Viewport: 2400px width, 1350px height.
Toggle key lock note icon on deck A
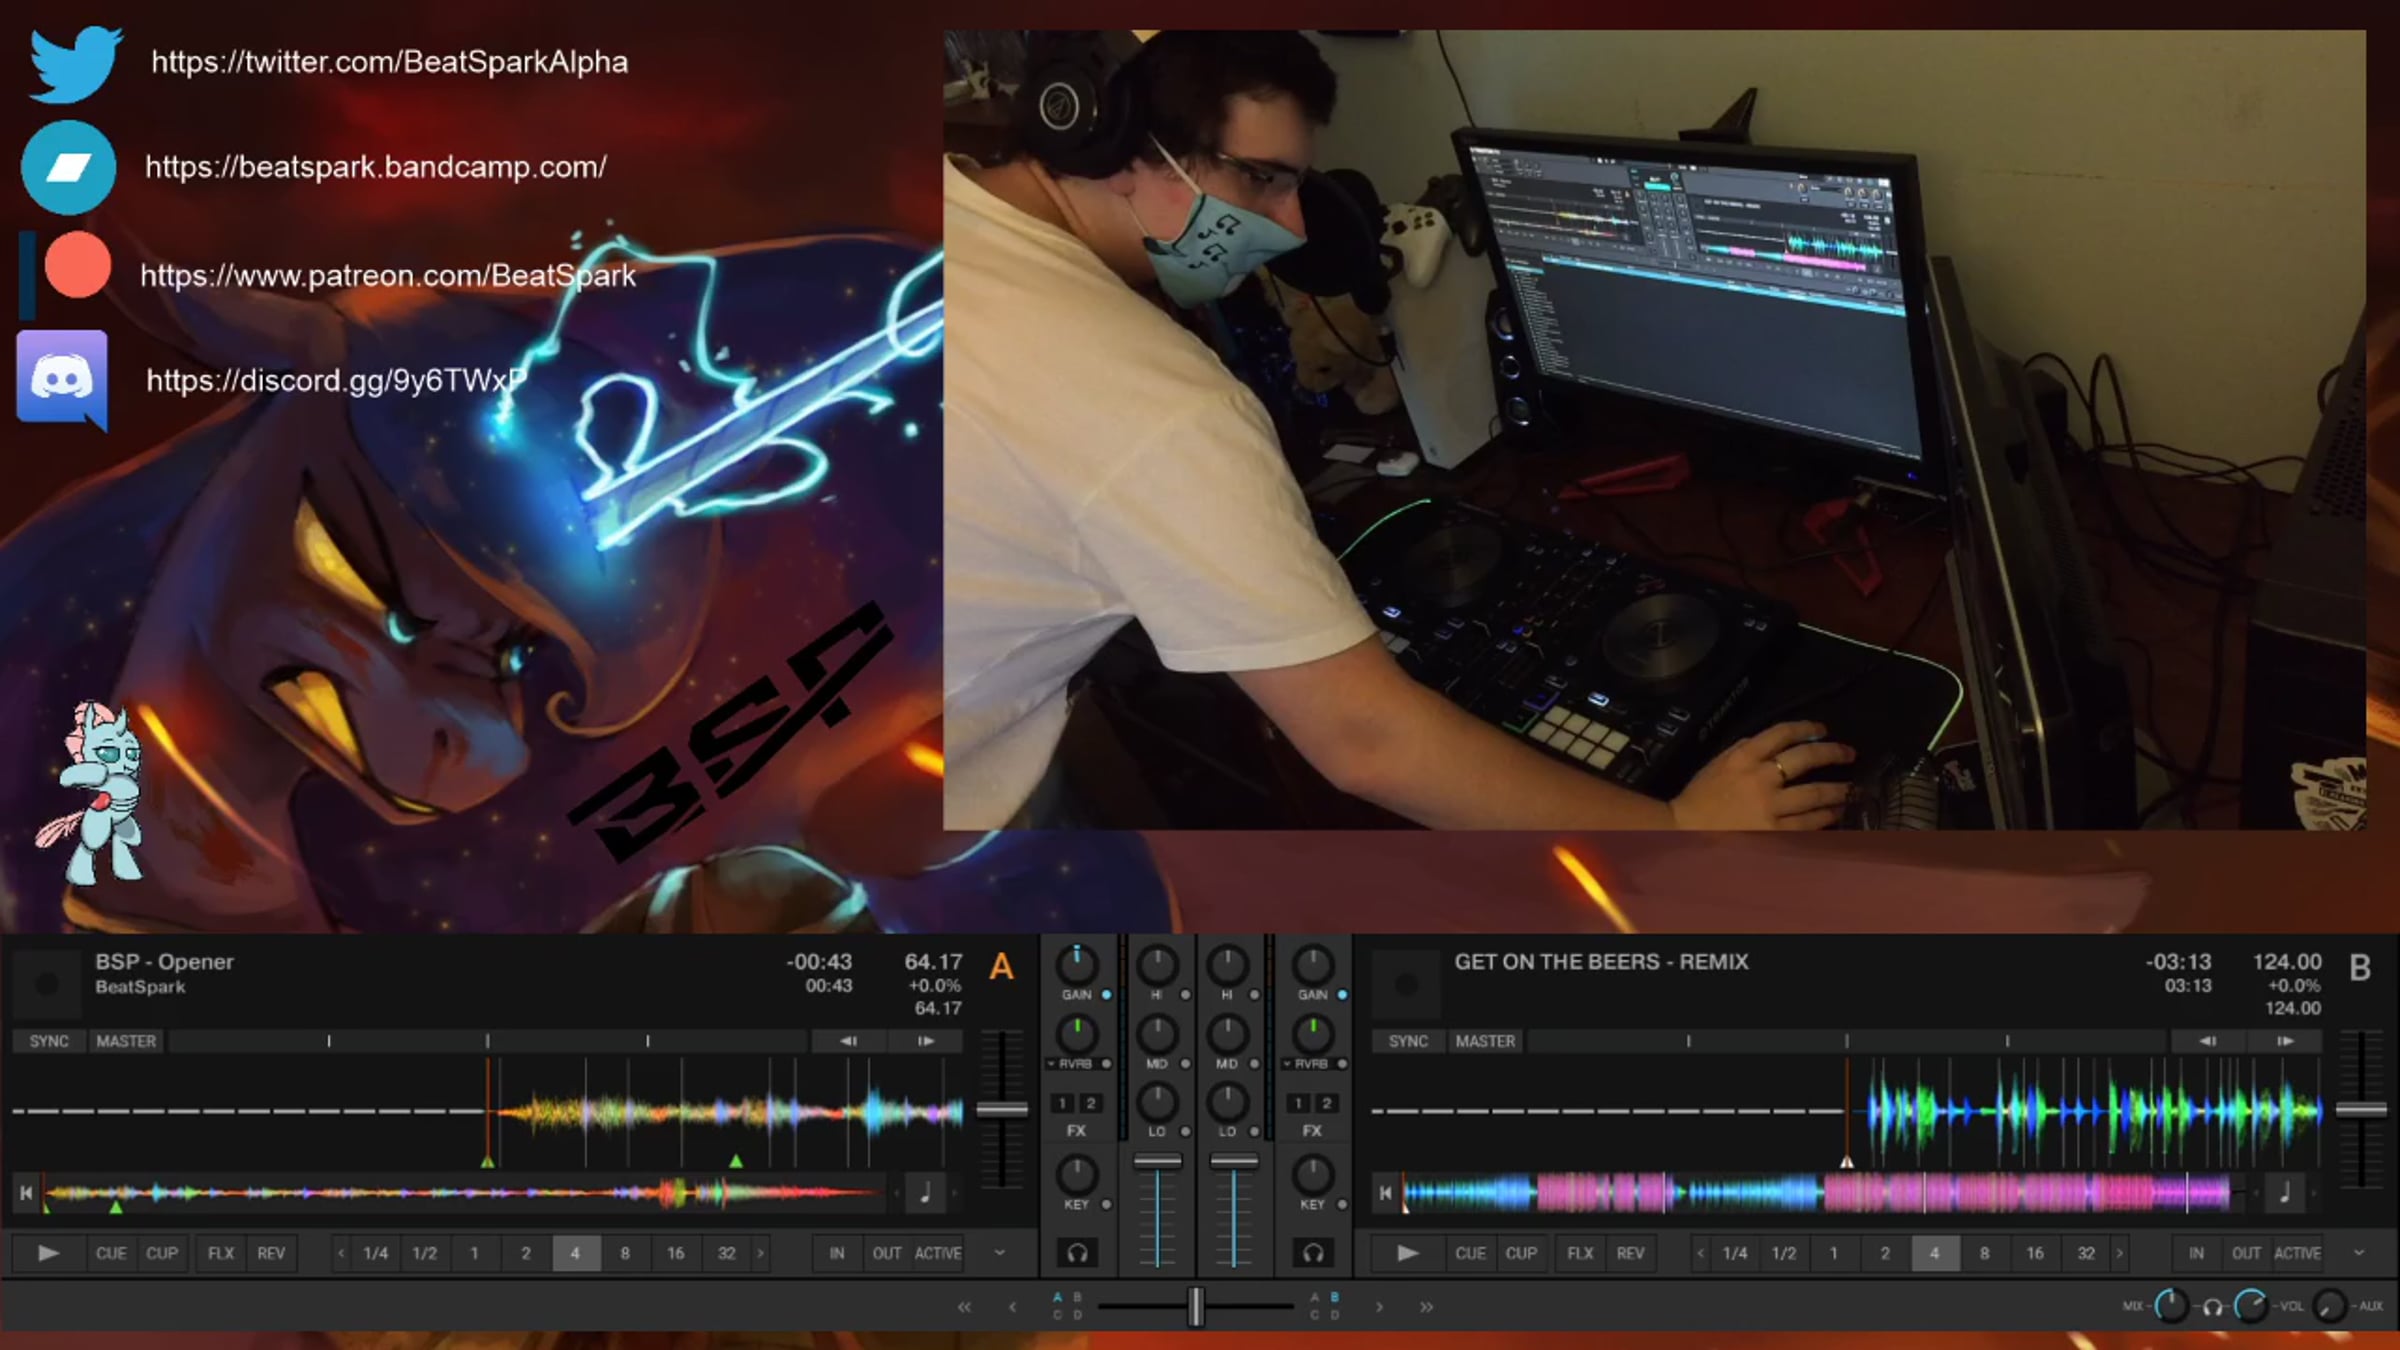pos(925,1192)
